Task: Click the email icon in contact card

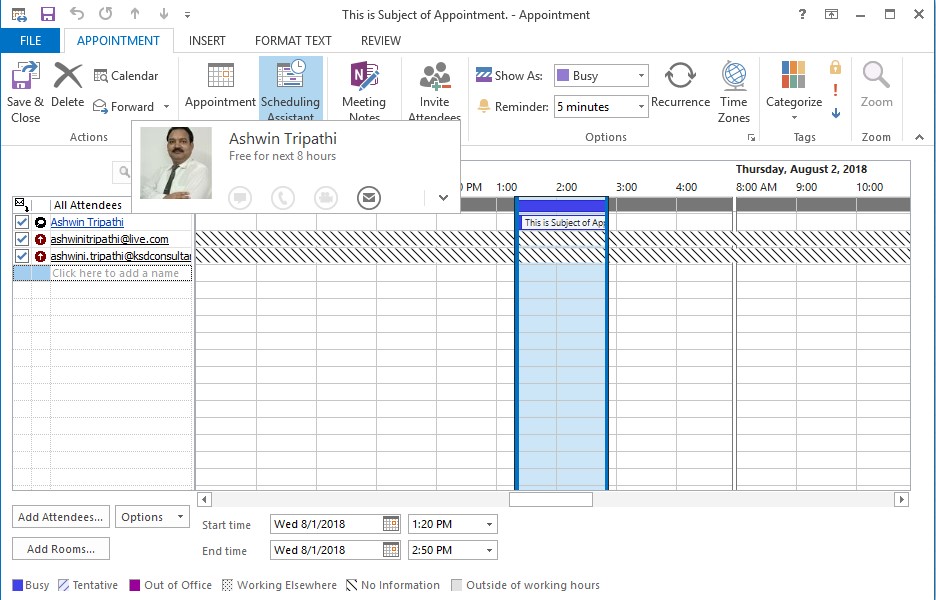Action: 369,198
